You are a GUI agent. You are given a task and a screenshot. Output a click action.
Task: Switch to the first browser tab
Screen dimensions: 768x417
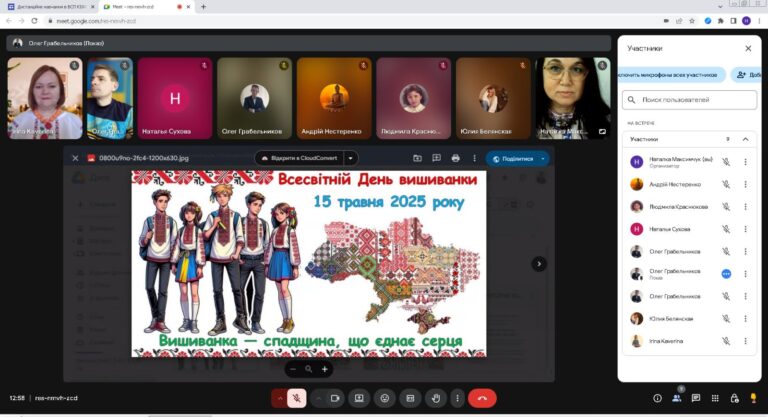(x=50, y=7)
